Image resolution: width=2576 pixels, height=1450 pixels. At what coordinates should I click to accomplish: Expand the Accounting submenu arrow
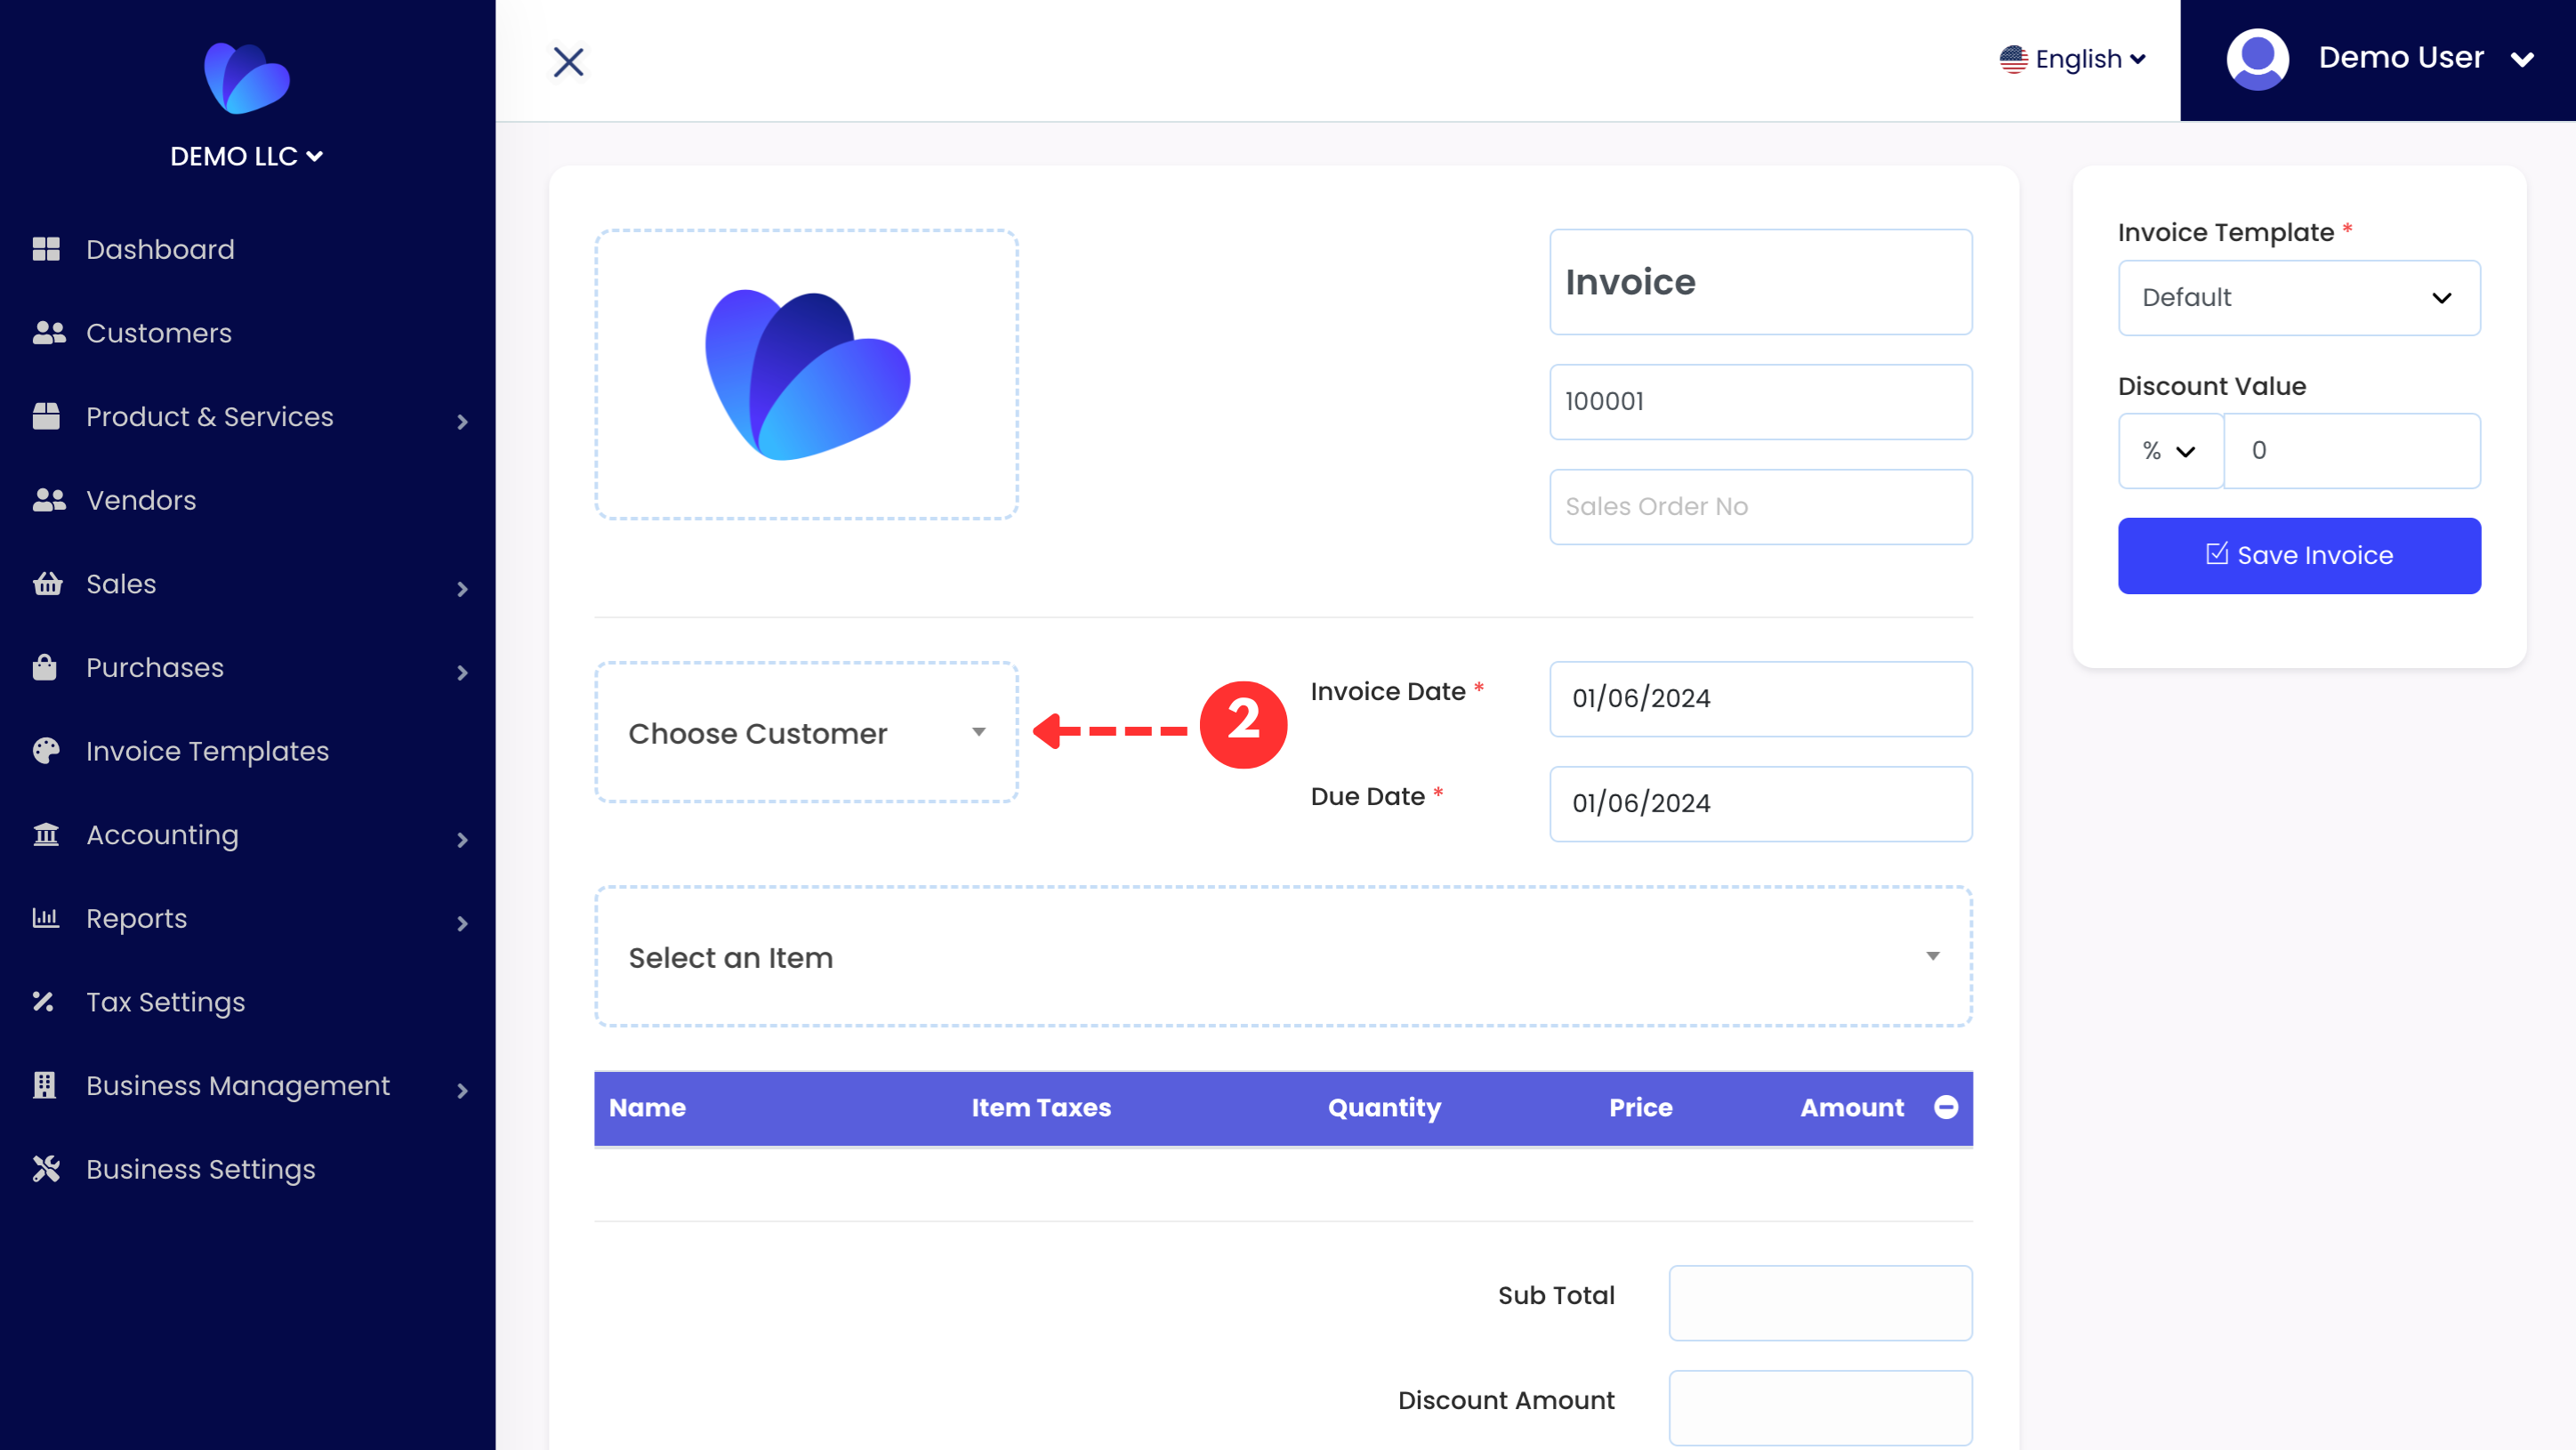462,840
